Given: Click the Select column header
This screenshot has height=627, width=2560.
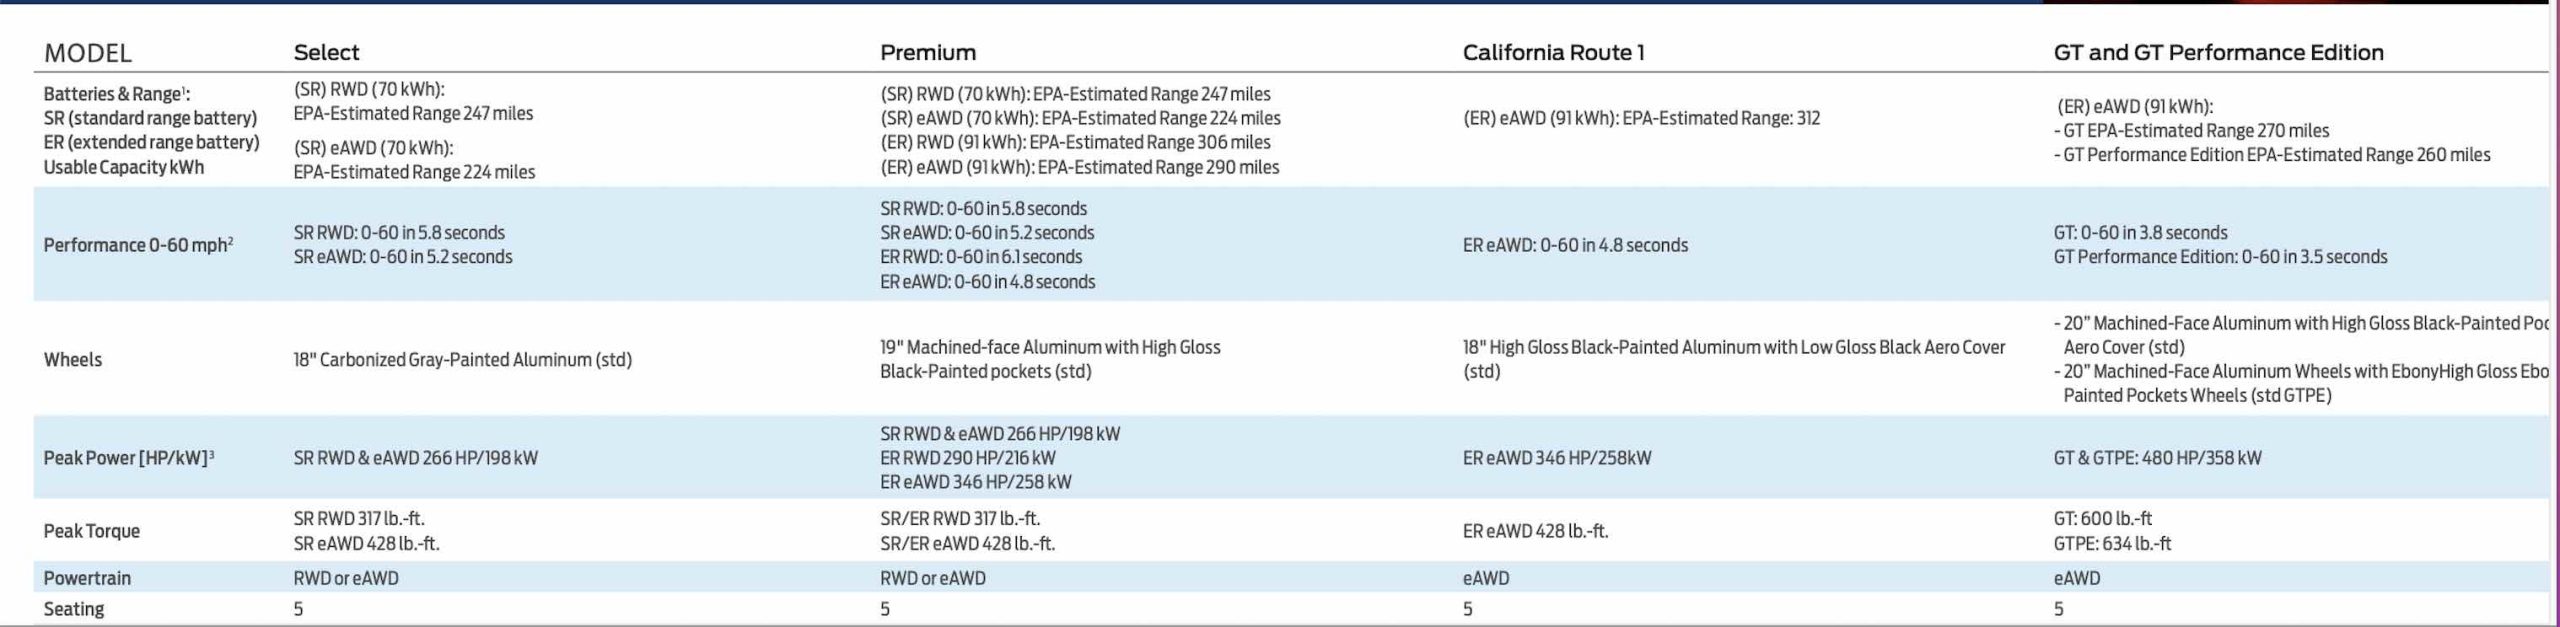Looking at the screenshot, I should point(326,52).
